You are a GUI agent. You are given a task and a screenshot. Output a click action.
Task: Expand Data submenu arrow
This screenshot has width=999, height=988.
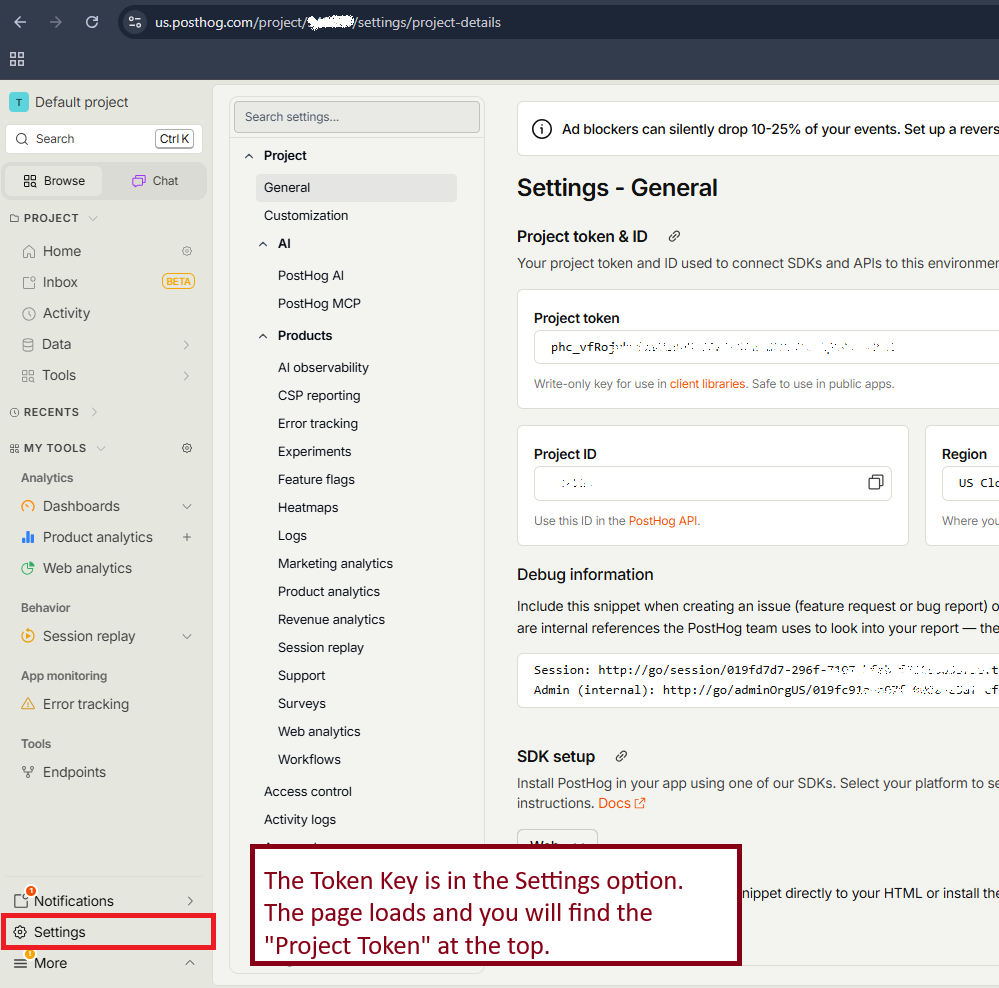(186, 345)
